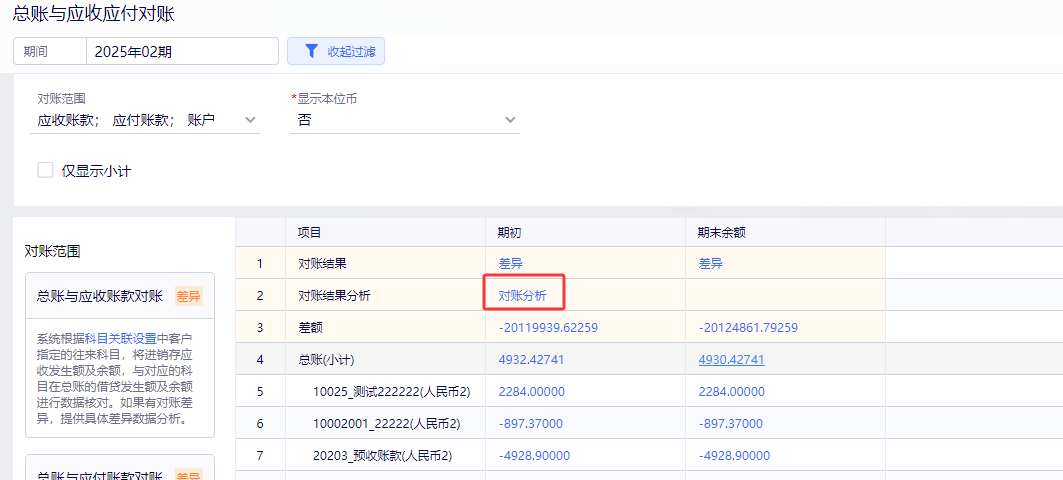The image size is (1063, 480).
Task: Select row 10002001_22222(人民币2)
Action: 386,423
